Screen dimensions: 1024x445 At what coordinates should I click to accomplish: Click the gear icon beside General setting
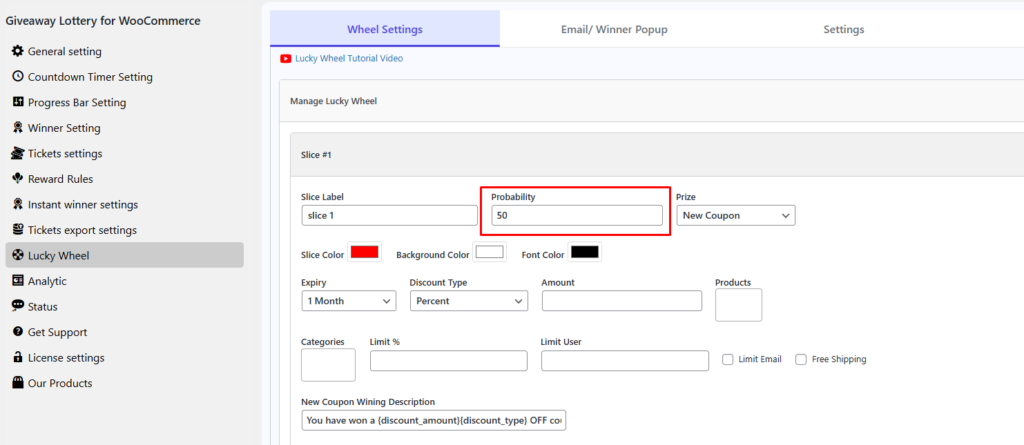pos(17,51)
